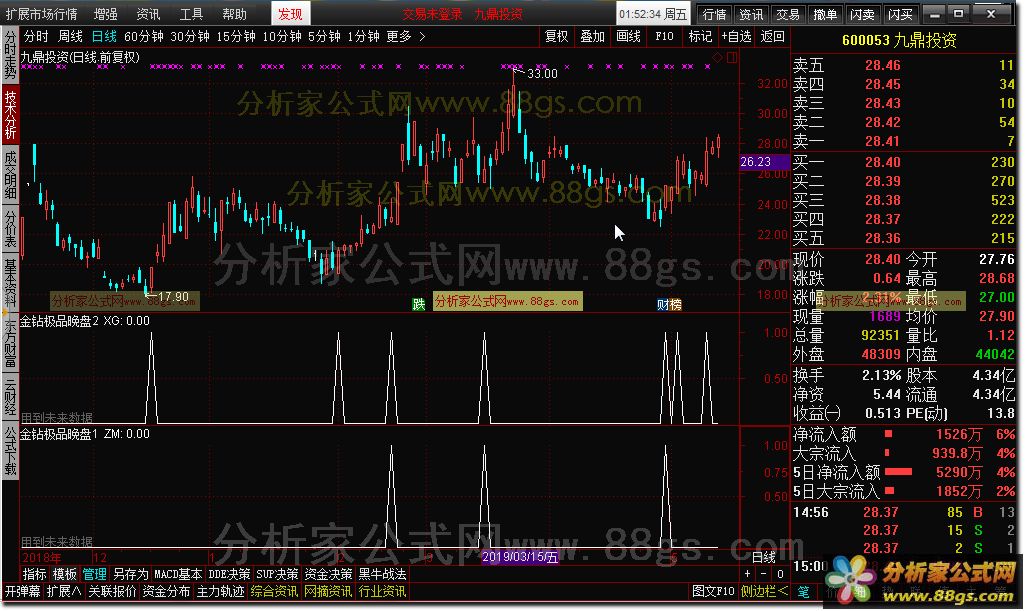1025x611 pixels.
Task: Open the 资讯 menu
Action: 148,14
